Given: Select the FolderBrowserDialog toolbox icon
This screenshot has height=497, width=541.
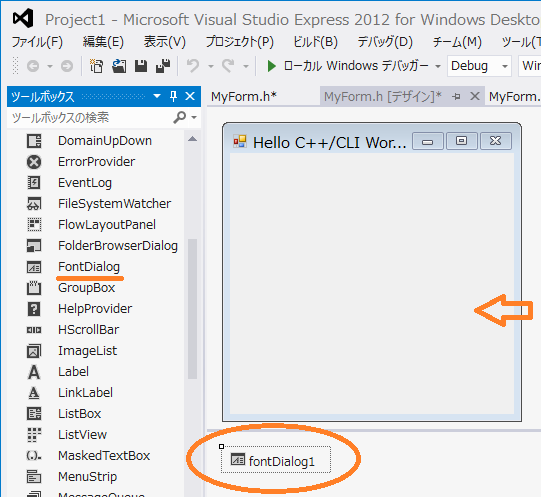Looking at the screenshot, I should [34, 246].
